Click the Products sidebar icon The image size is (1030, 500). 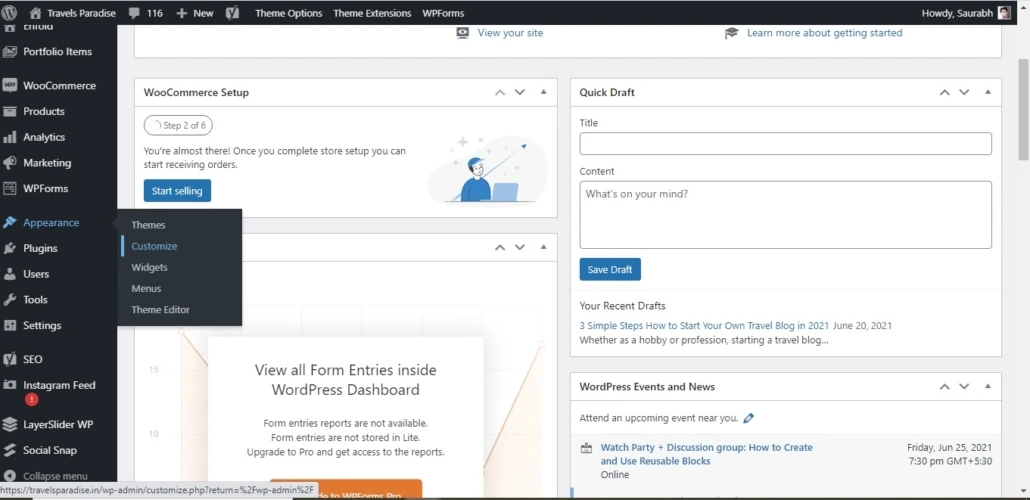click(x=9, y=111)
